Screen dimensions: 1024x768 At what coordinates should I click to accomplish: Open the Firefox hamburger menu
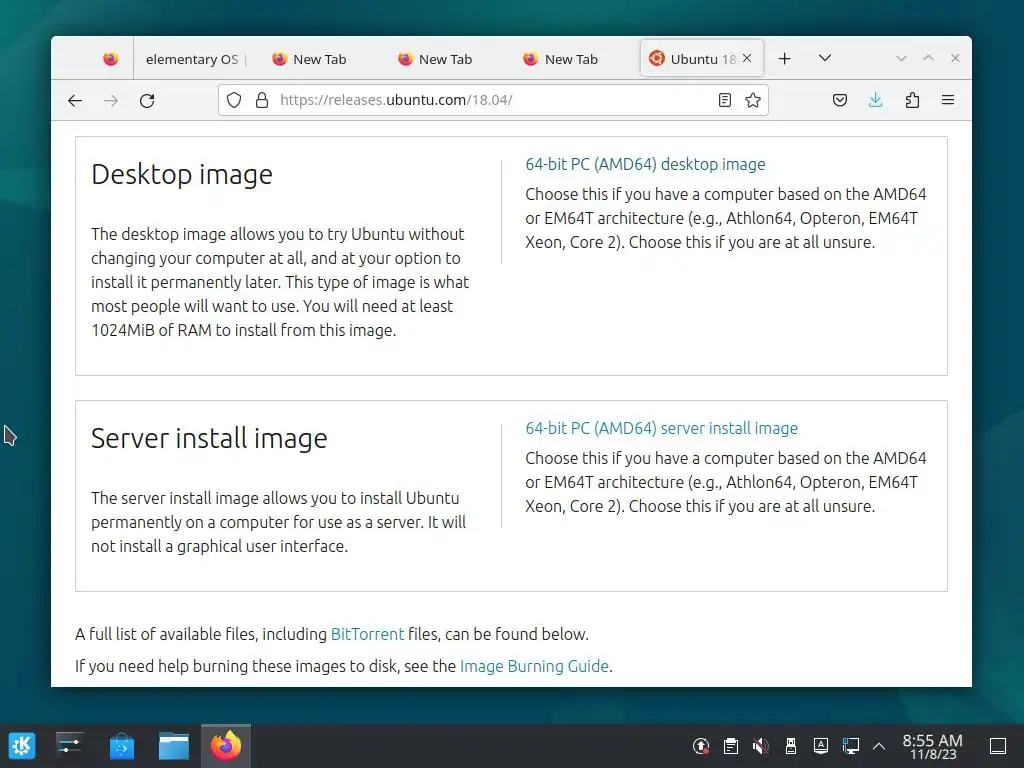click(948, 100)
